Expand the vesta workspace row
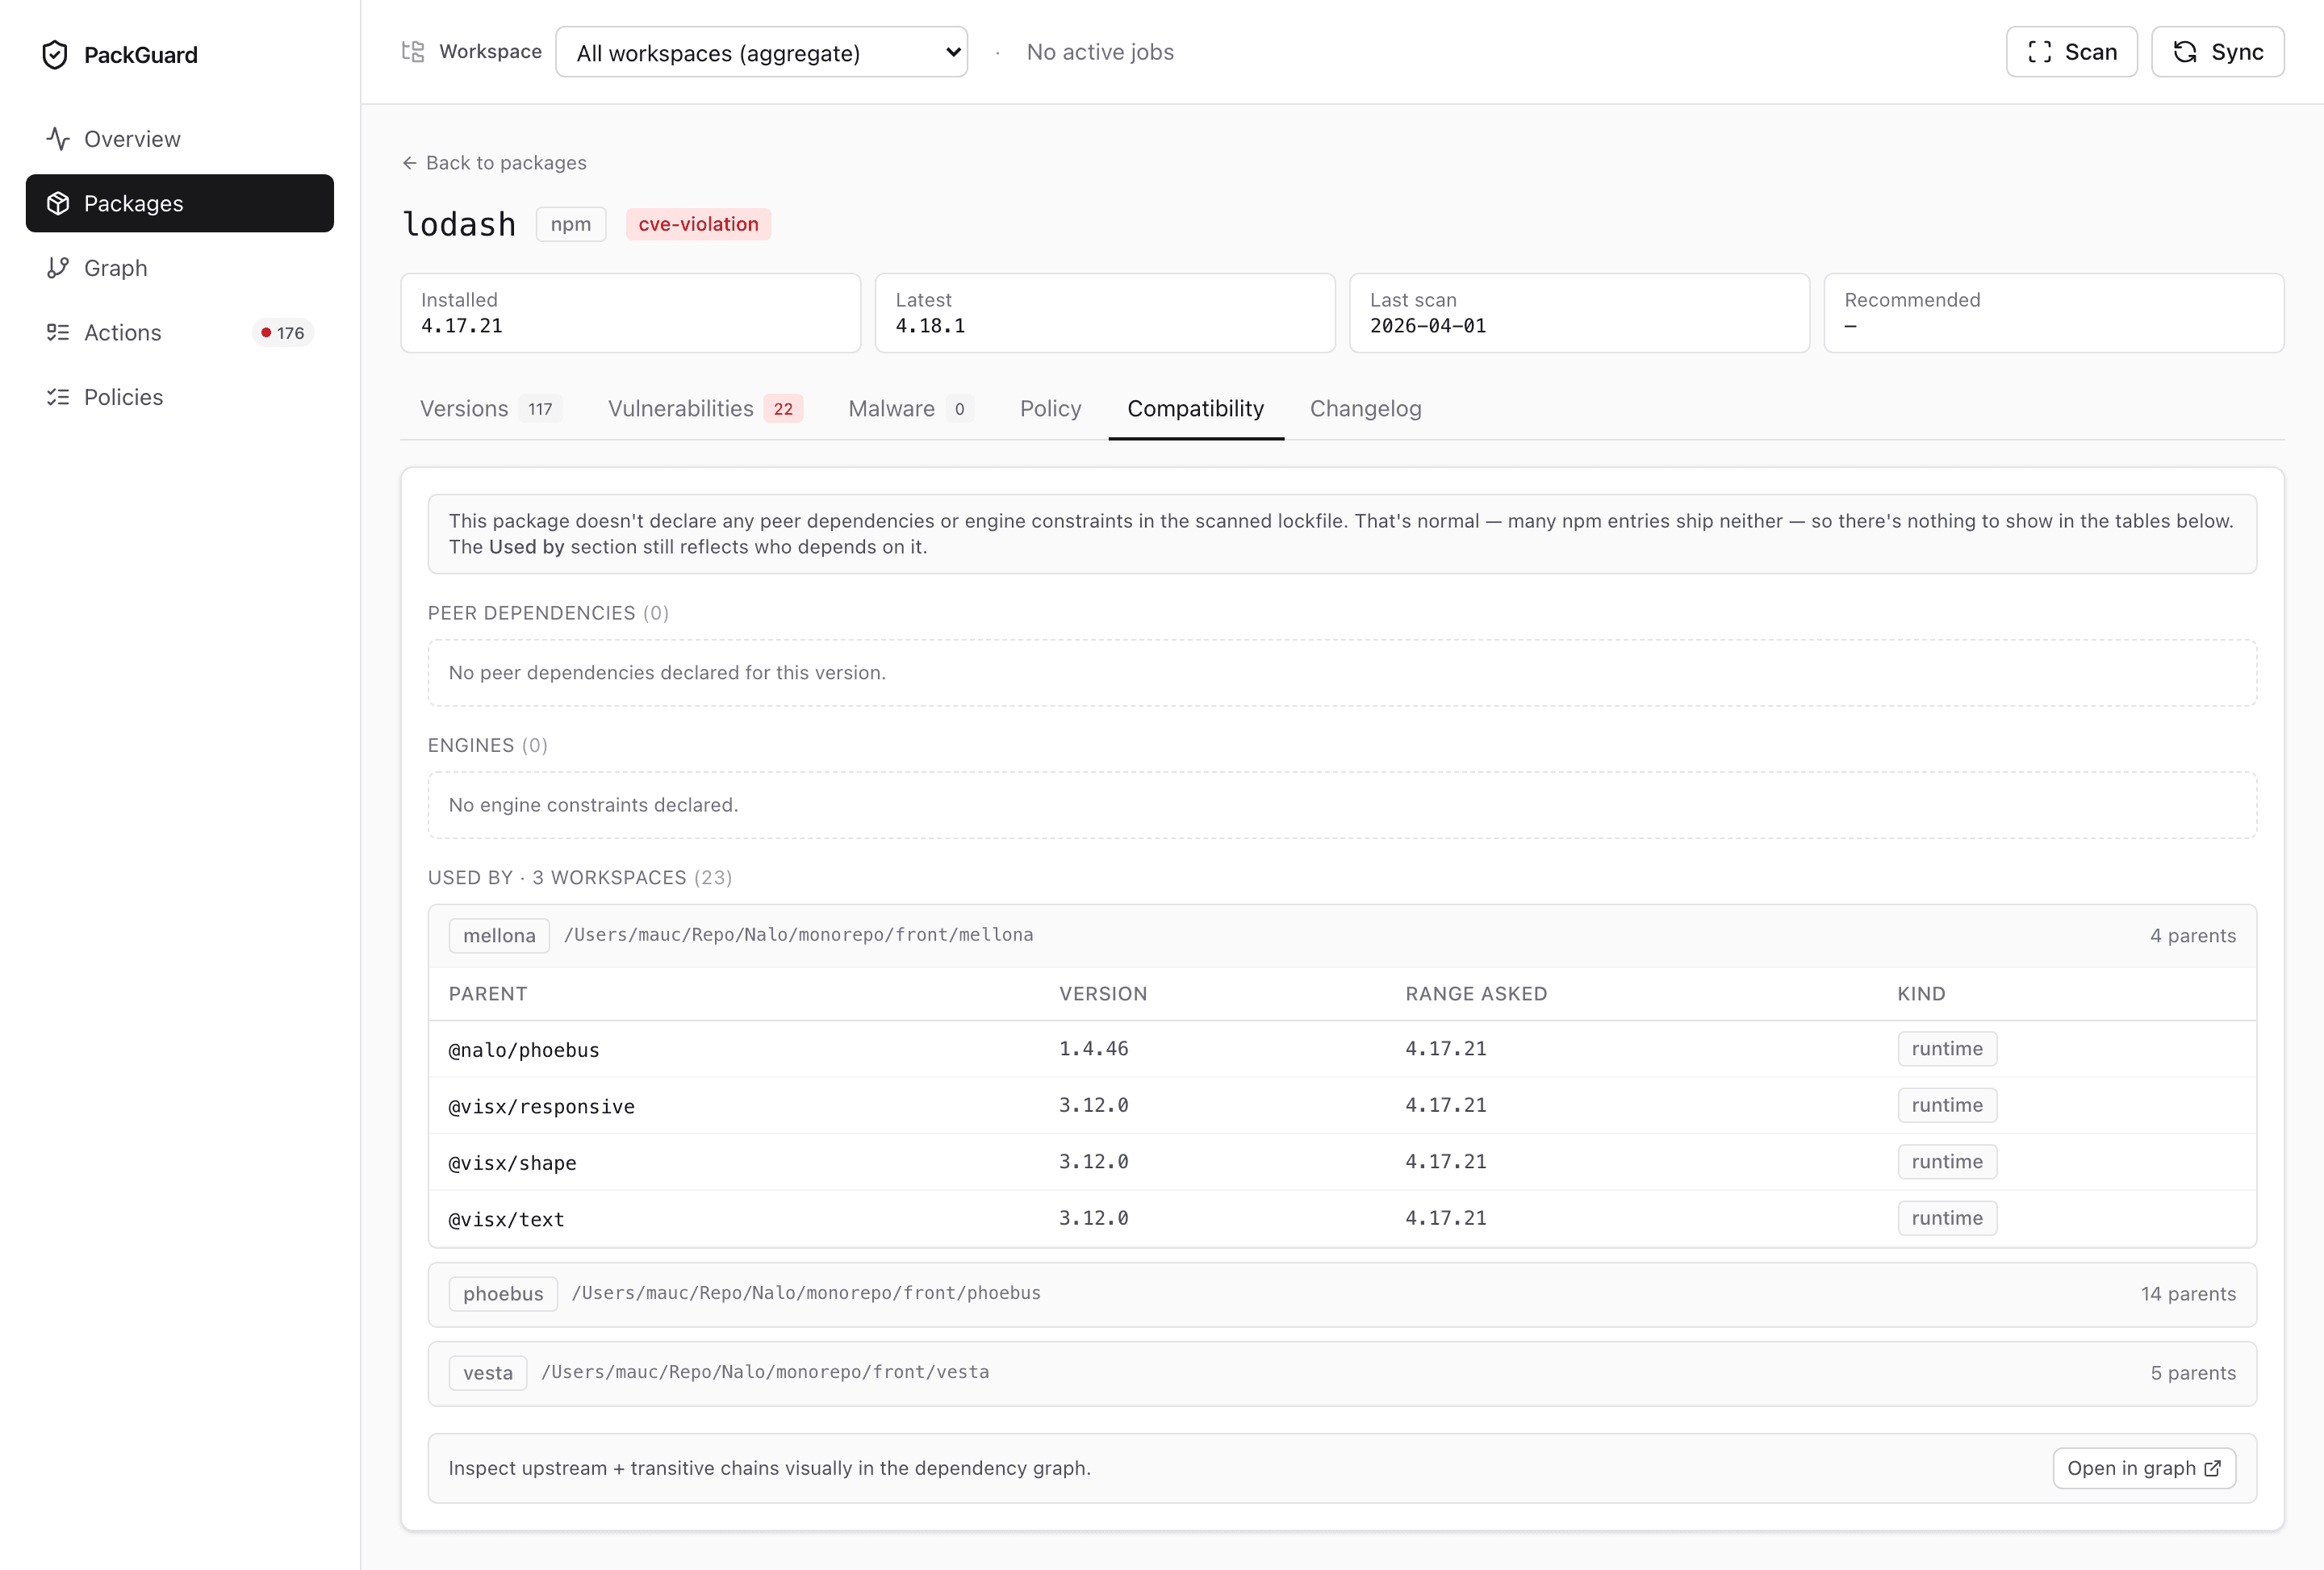Viewport: 2324px width, 1570px height. pyautogui.click(x=1342, y=1373)
